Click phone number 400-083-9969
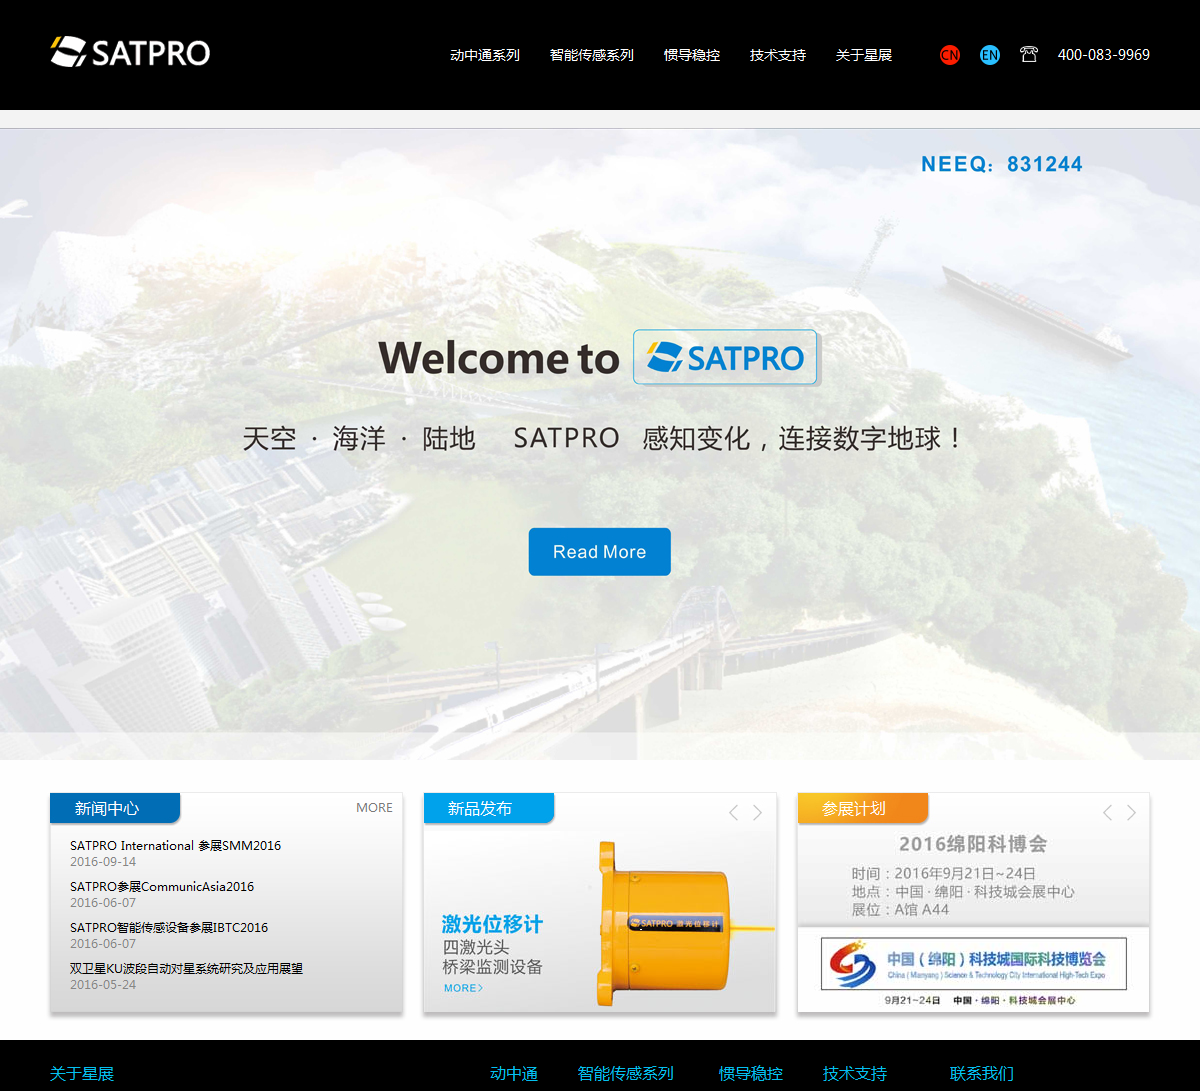This screenshot has width=1200, height=1091. [1104, 55]
